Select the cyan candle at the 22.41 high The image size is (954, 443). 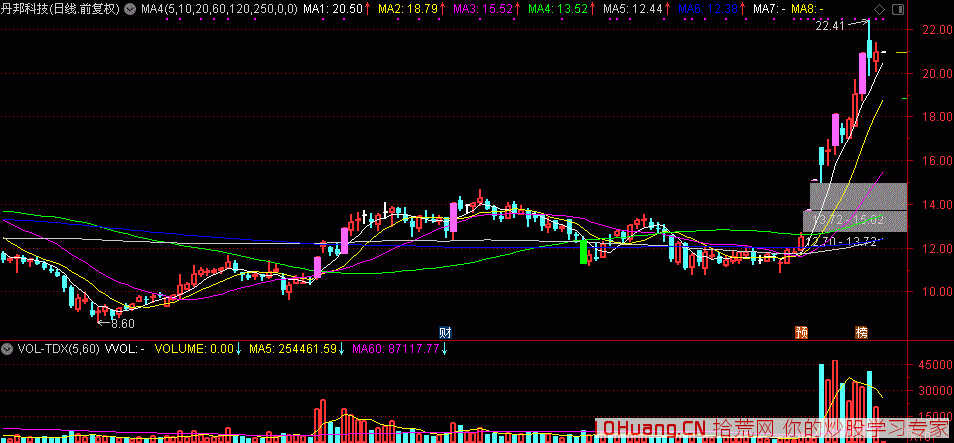[869, 49]
